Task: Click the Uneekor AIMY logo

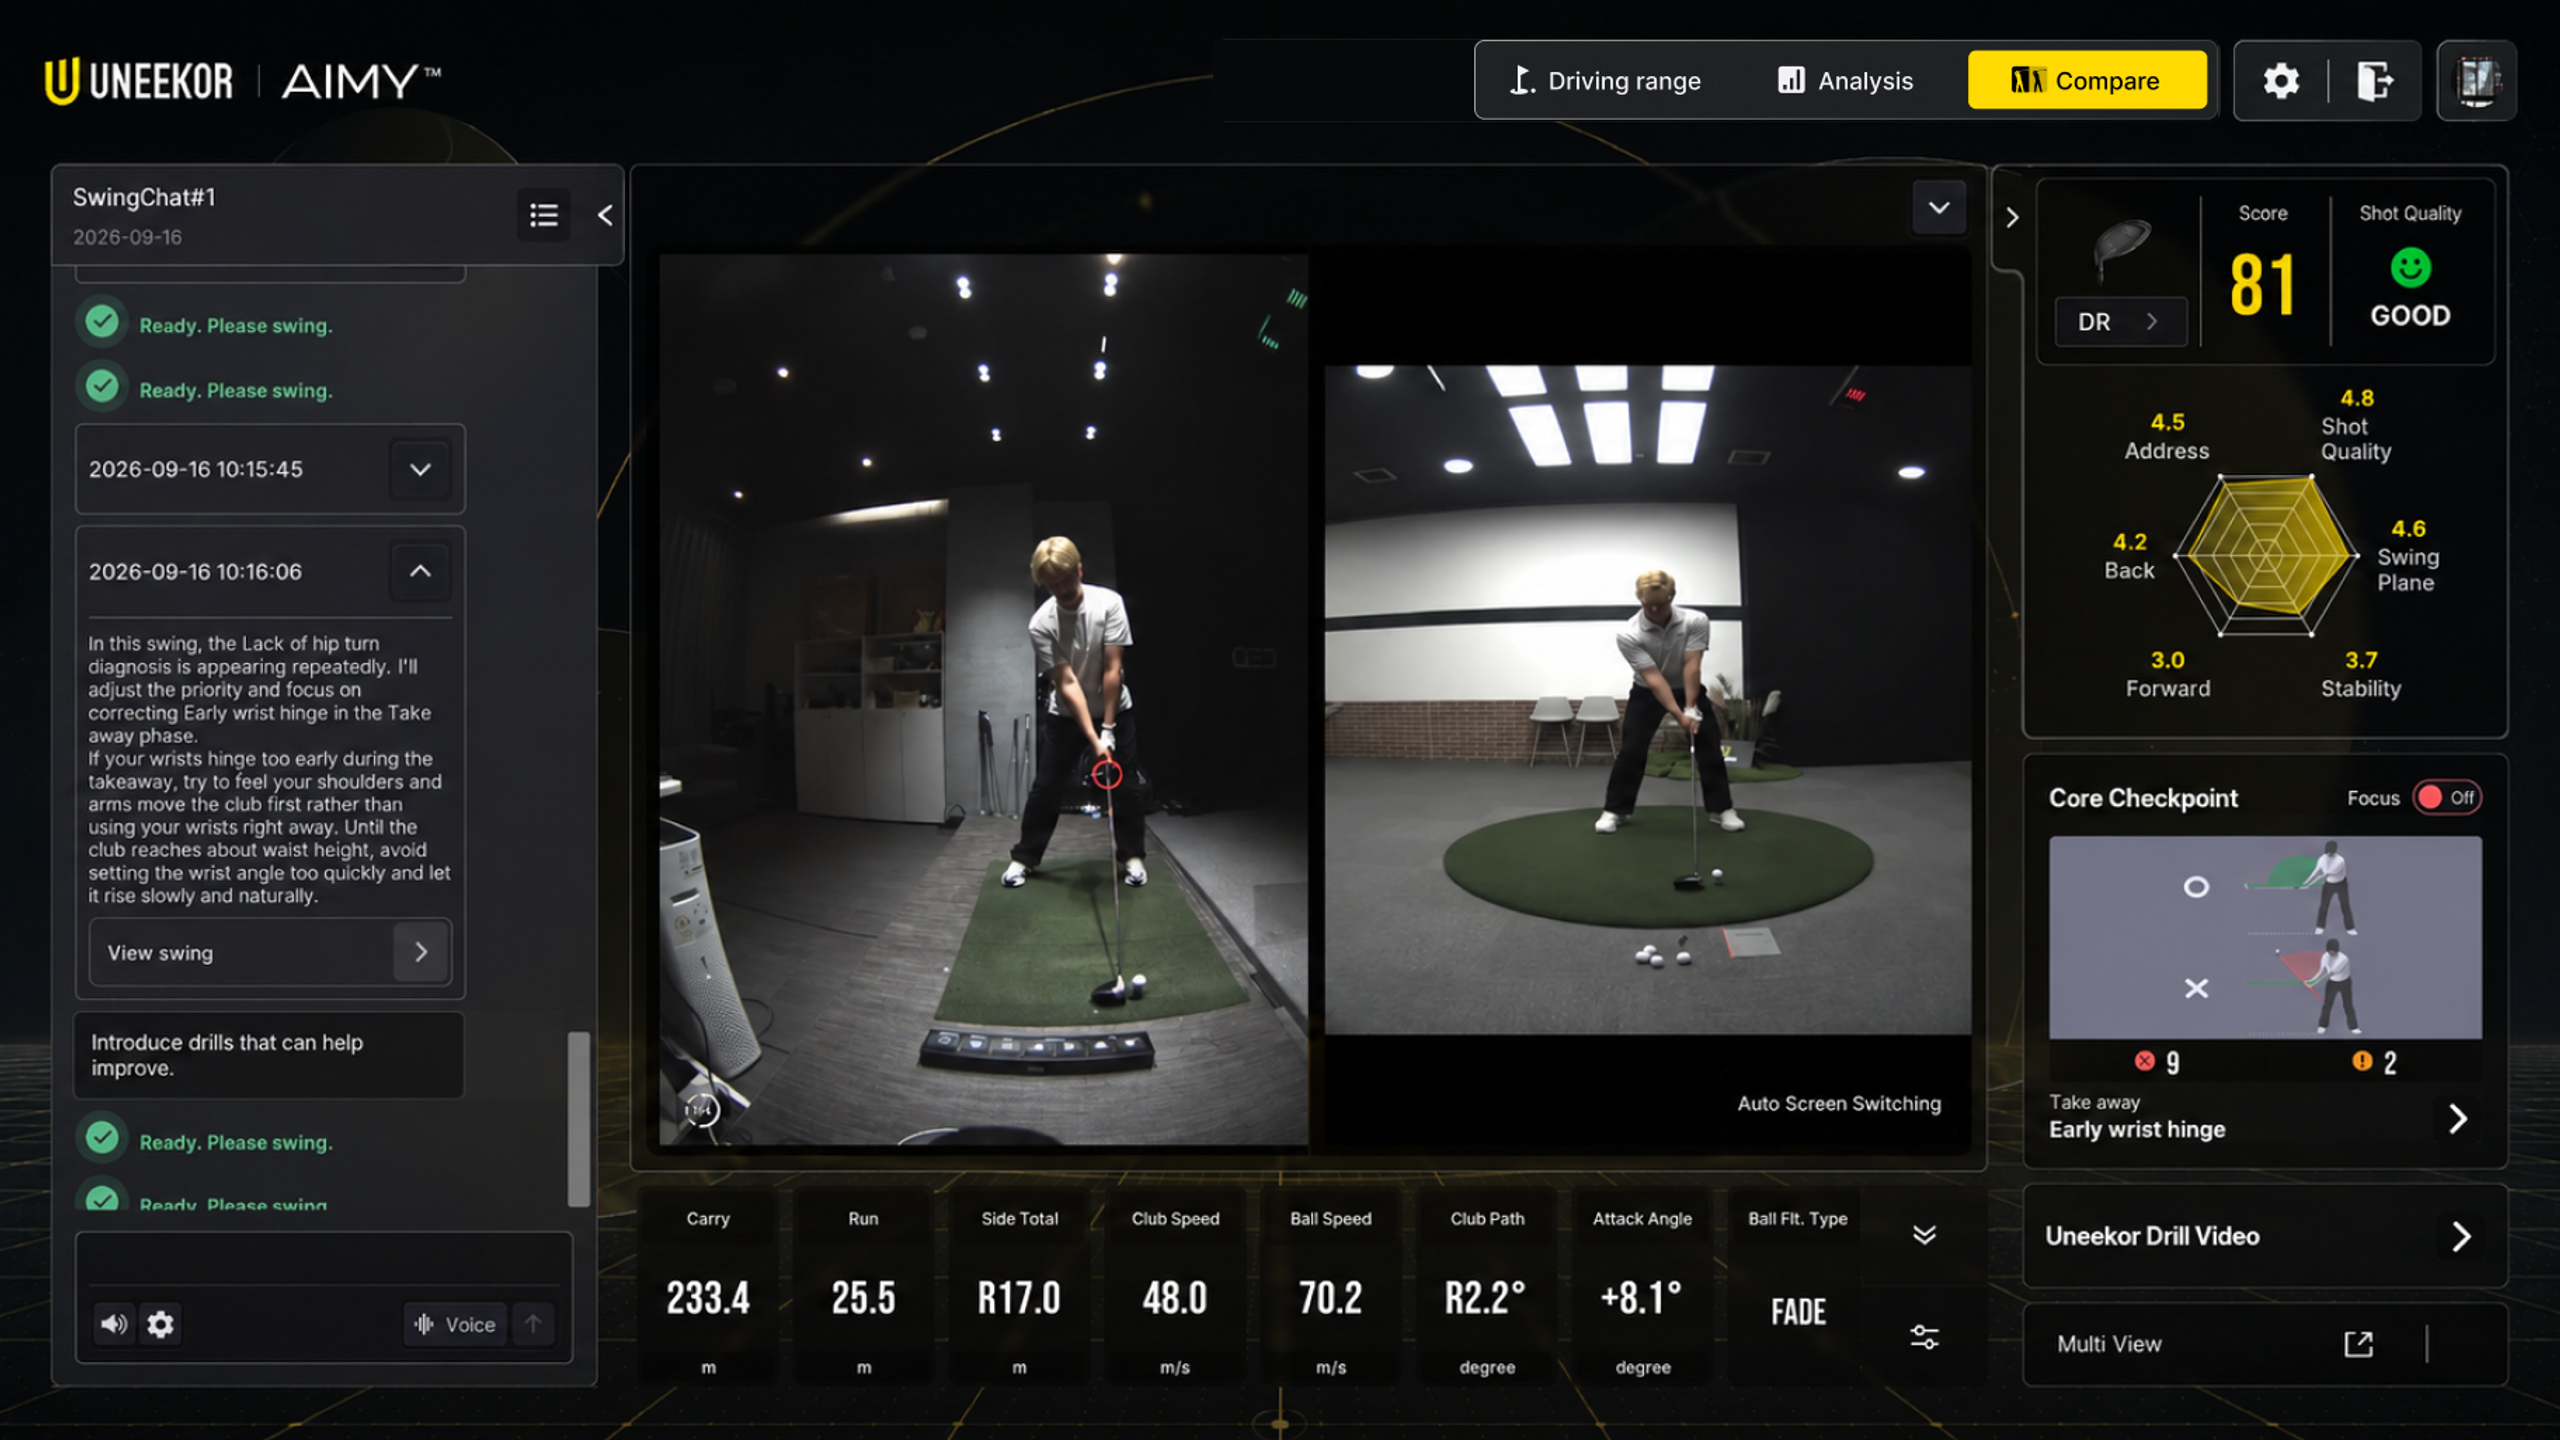Action: (x=243, y=81)
